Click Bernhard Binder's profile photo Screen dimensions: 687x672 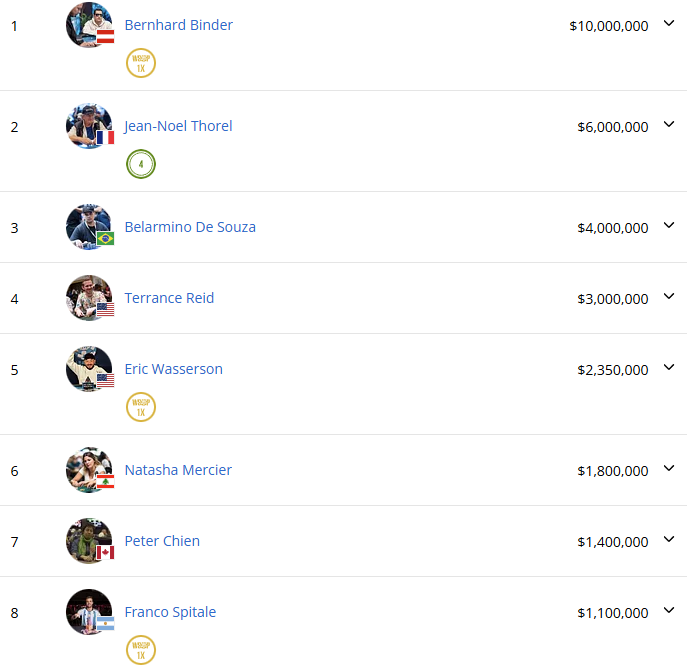[89, 25]
